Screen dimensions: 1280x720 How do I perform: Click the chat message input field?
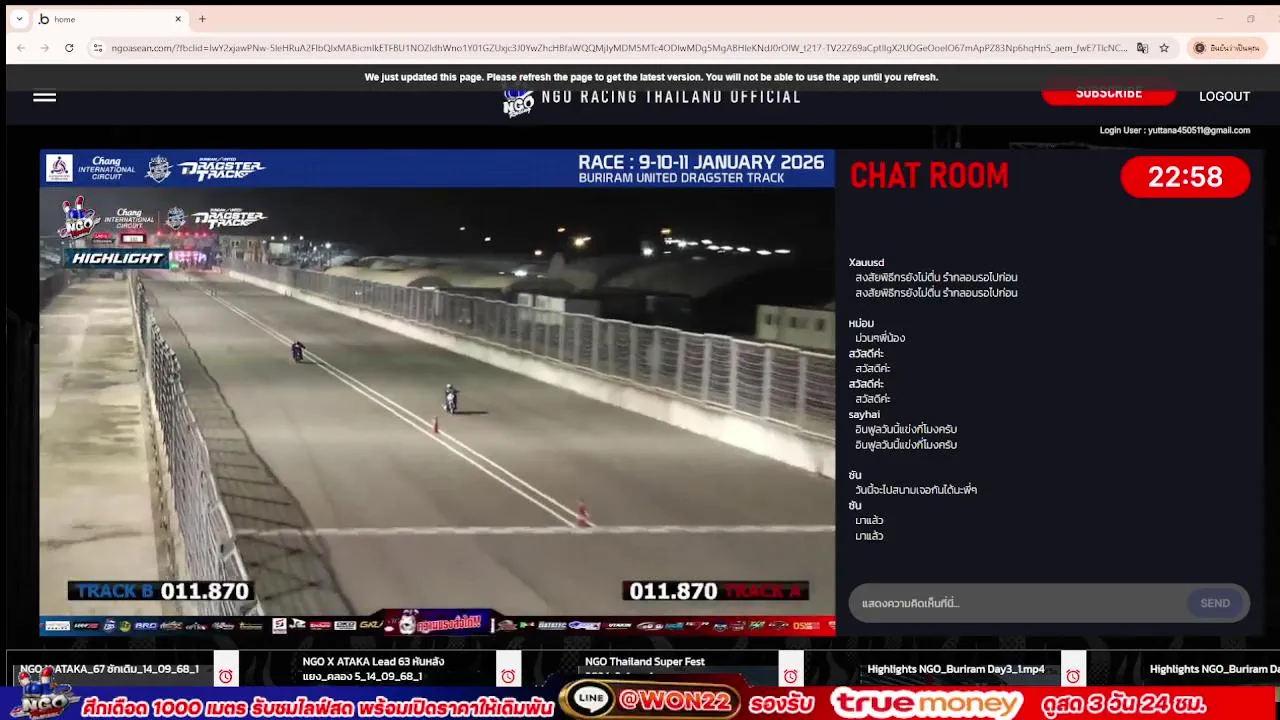point(1020,603)
